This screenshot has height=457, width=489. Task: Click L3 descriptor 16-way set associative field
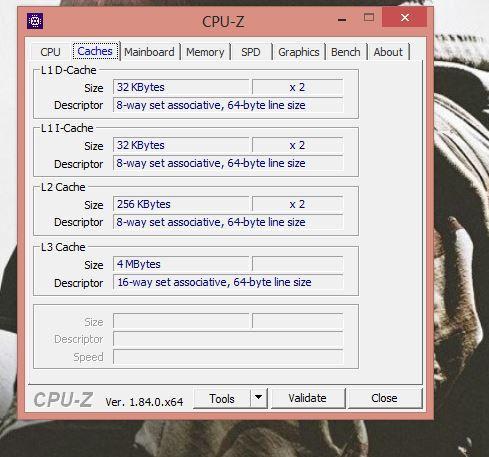point(228,282)
